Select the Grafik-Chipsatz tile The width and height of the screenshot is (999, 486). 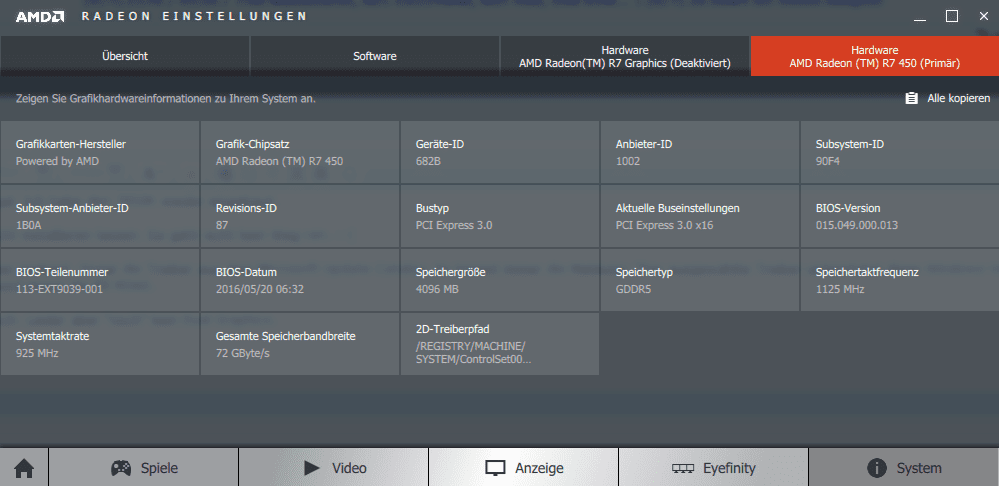[300, 152]
